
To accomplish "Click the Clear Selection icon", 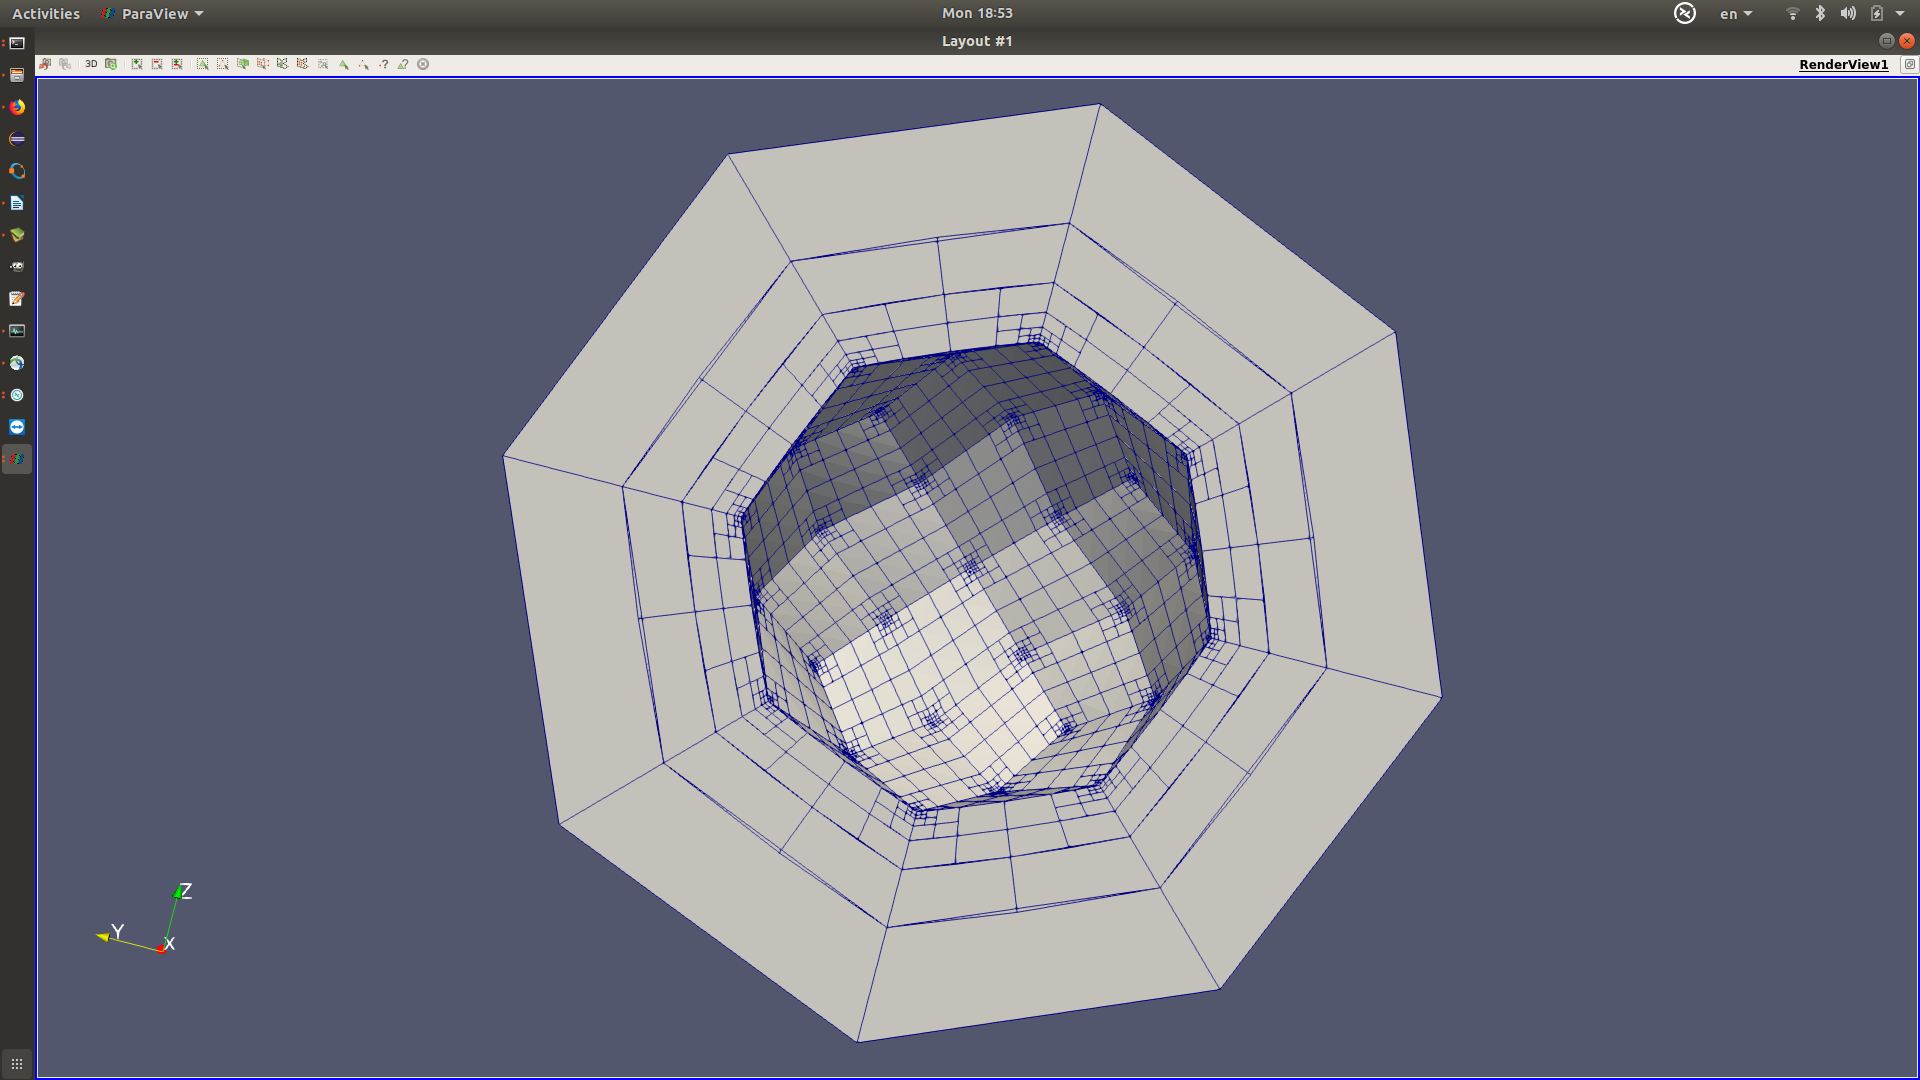I will click(x=423, y=64).
